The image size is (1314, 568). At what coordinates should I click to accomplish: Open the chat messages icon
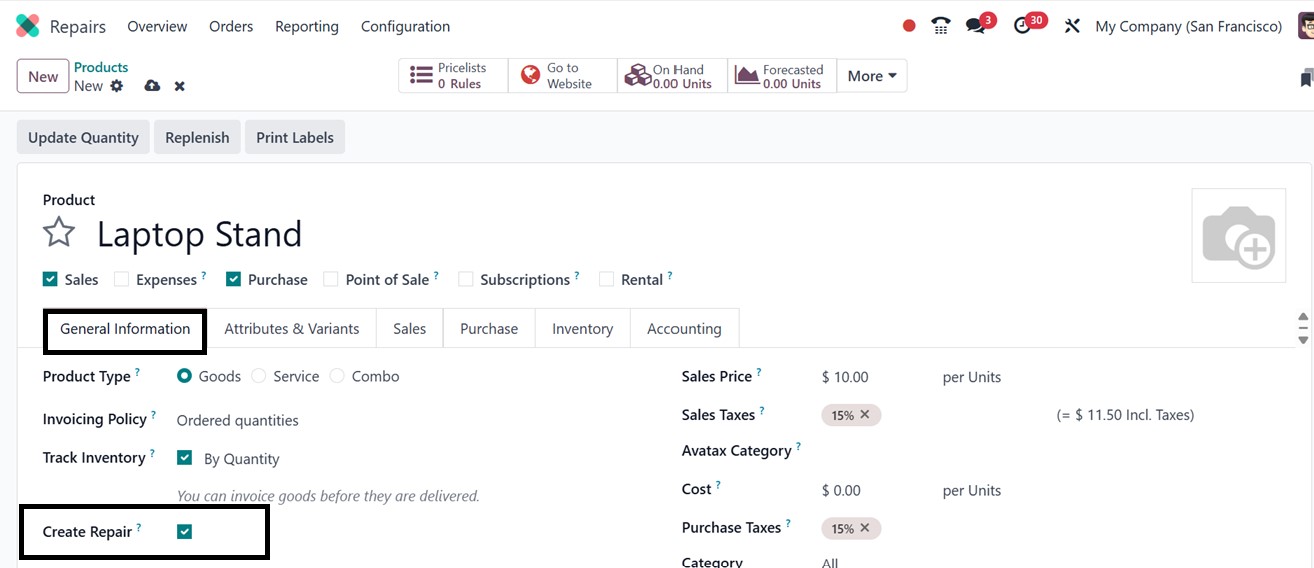click(x=975, y=26)
